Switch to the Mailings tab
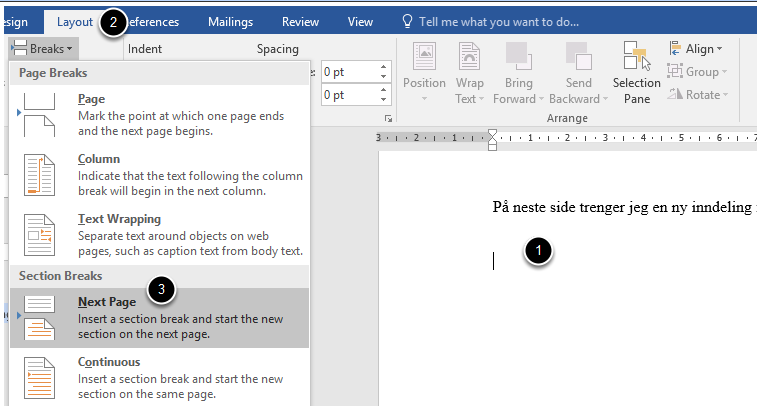Viewport: 757px width, 406px height. 230,22
